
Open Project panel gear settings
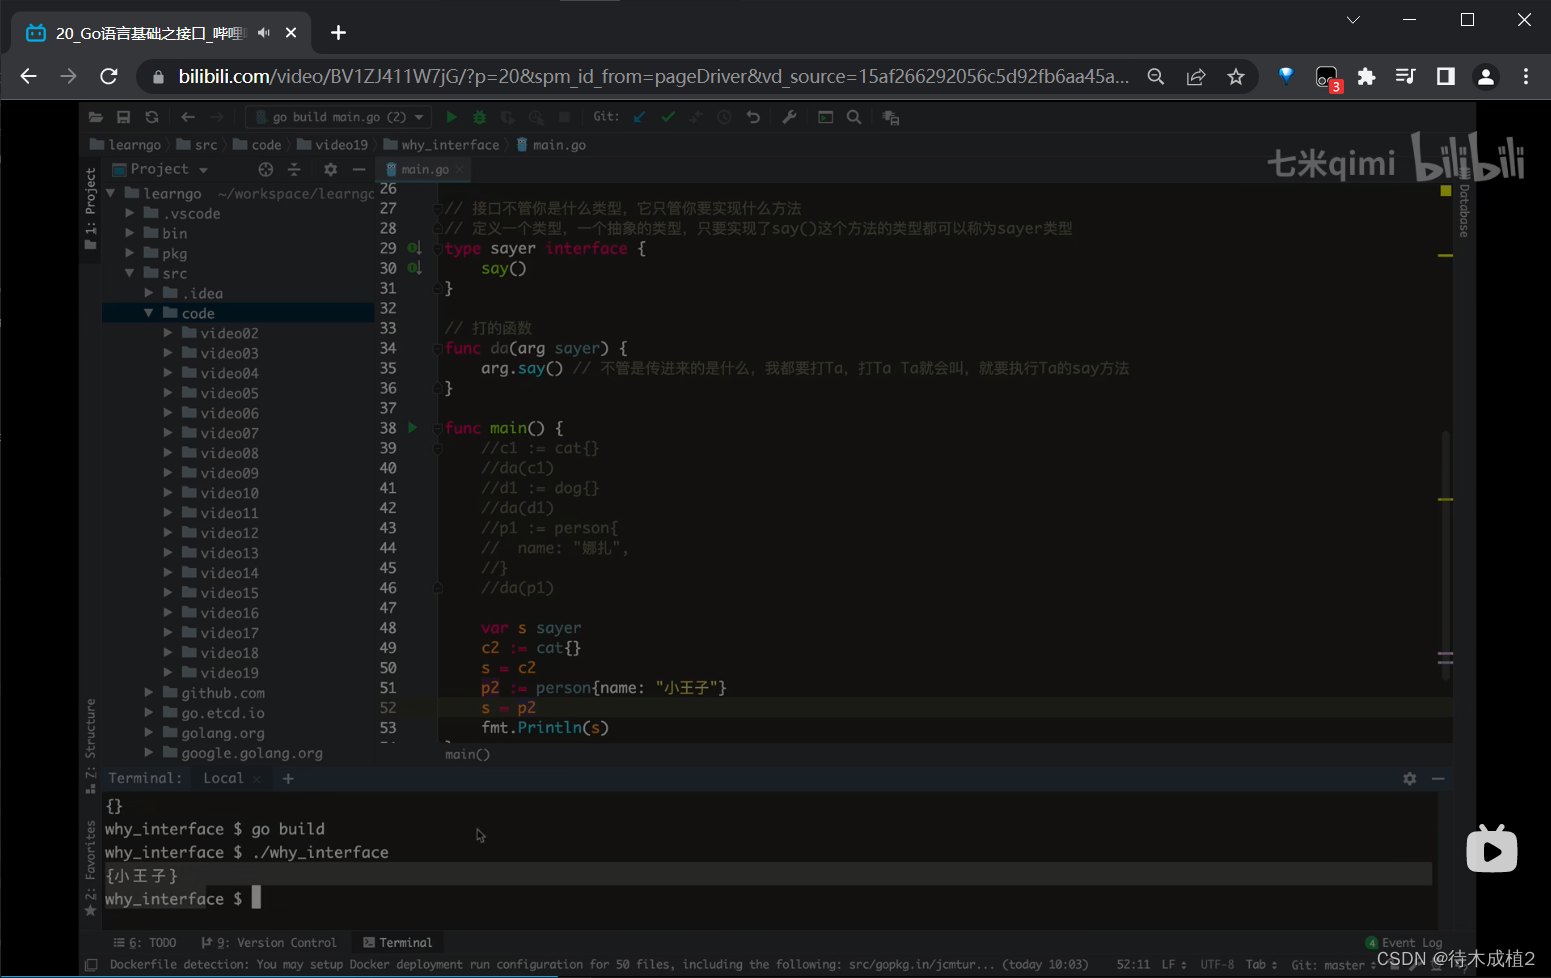click(331, 169)
